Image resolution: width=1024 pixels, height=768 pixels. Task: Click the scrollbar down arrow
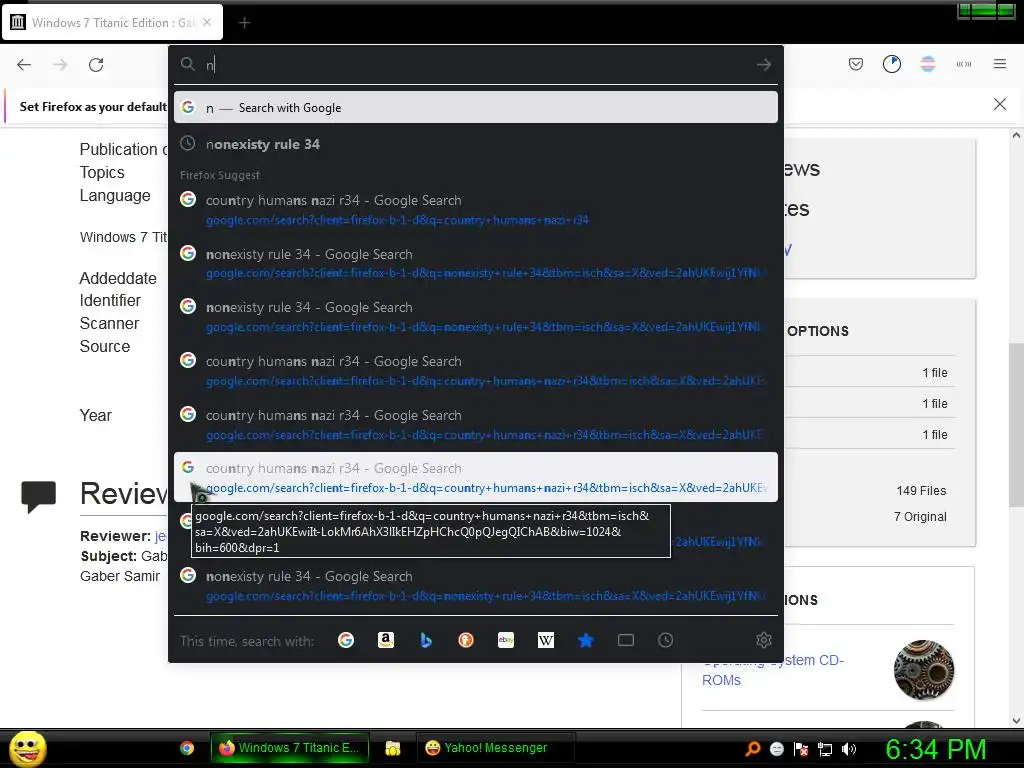[x=1016, y=721]
